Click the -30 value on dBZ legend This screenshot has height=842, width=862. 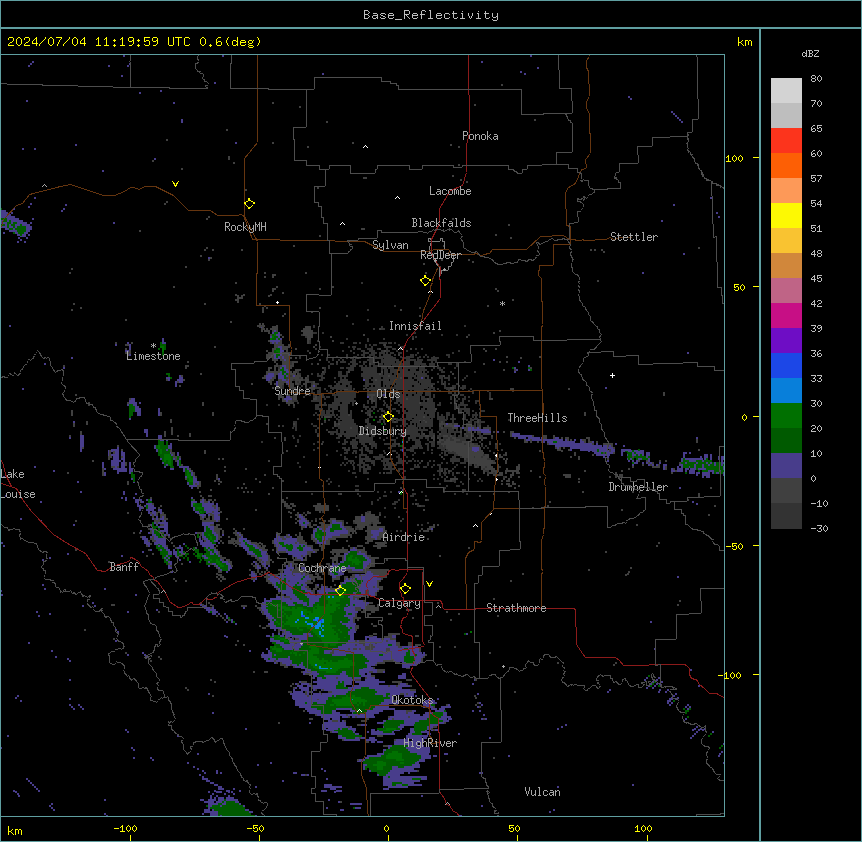[x=819, y=528]
